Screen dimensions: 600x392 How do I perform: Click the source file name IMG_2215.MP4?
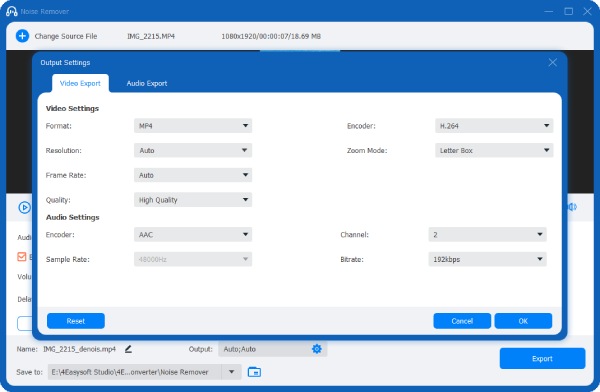point(151,36)
